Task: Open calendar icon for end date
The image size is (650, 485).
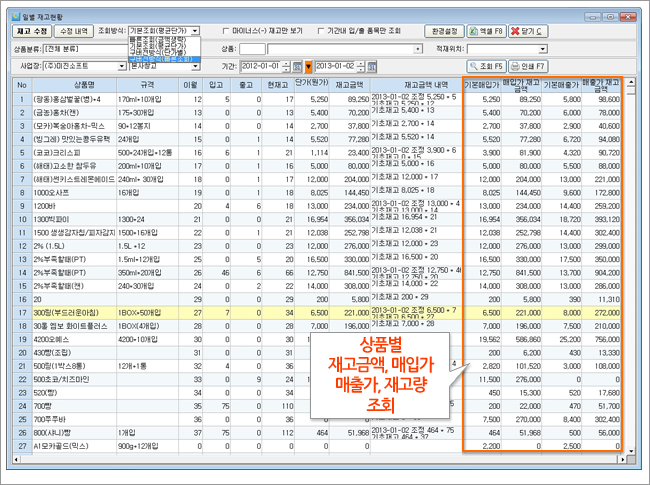Action: point(372,66)
